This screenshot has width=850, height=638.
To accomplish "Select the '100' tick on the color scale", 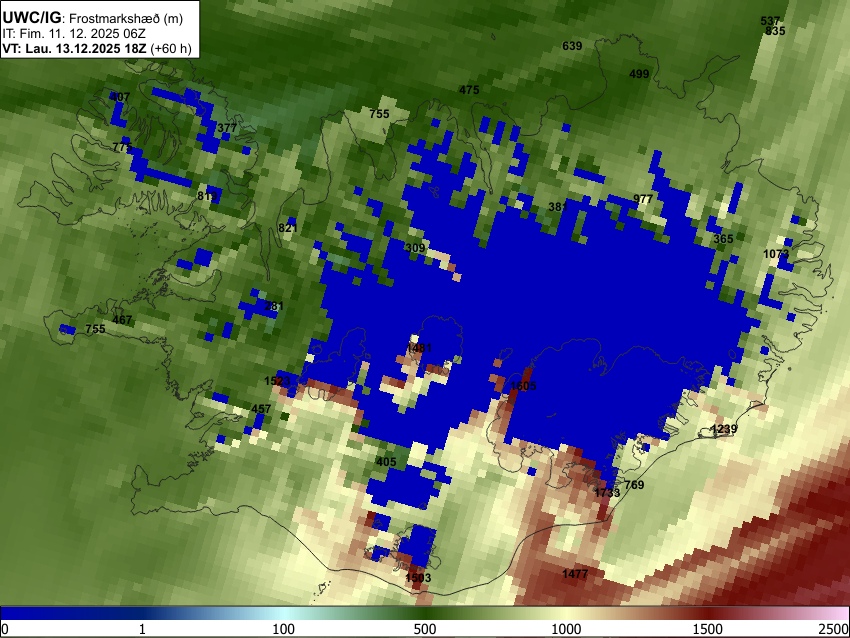I will point(284,629).
